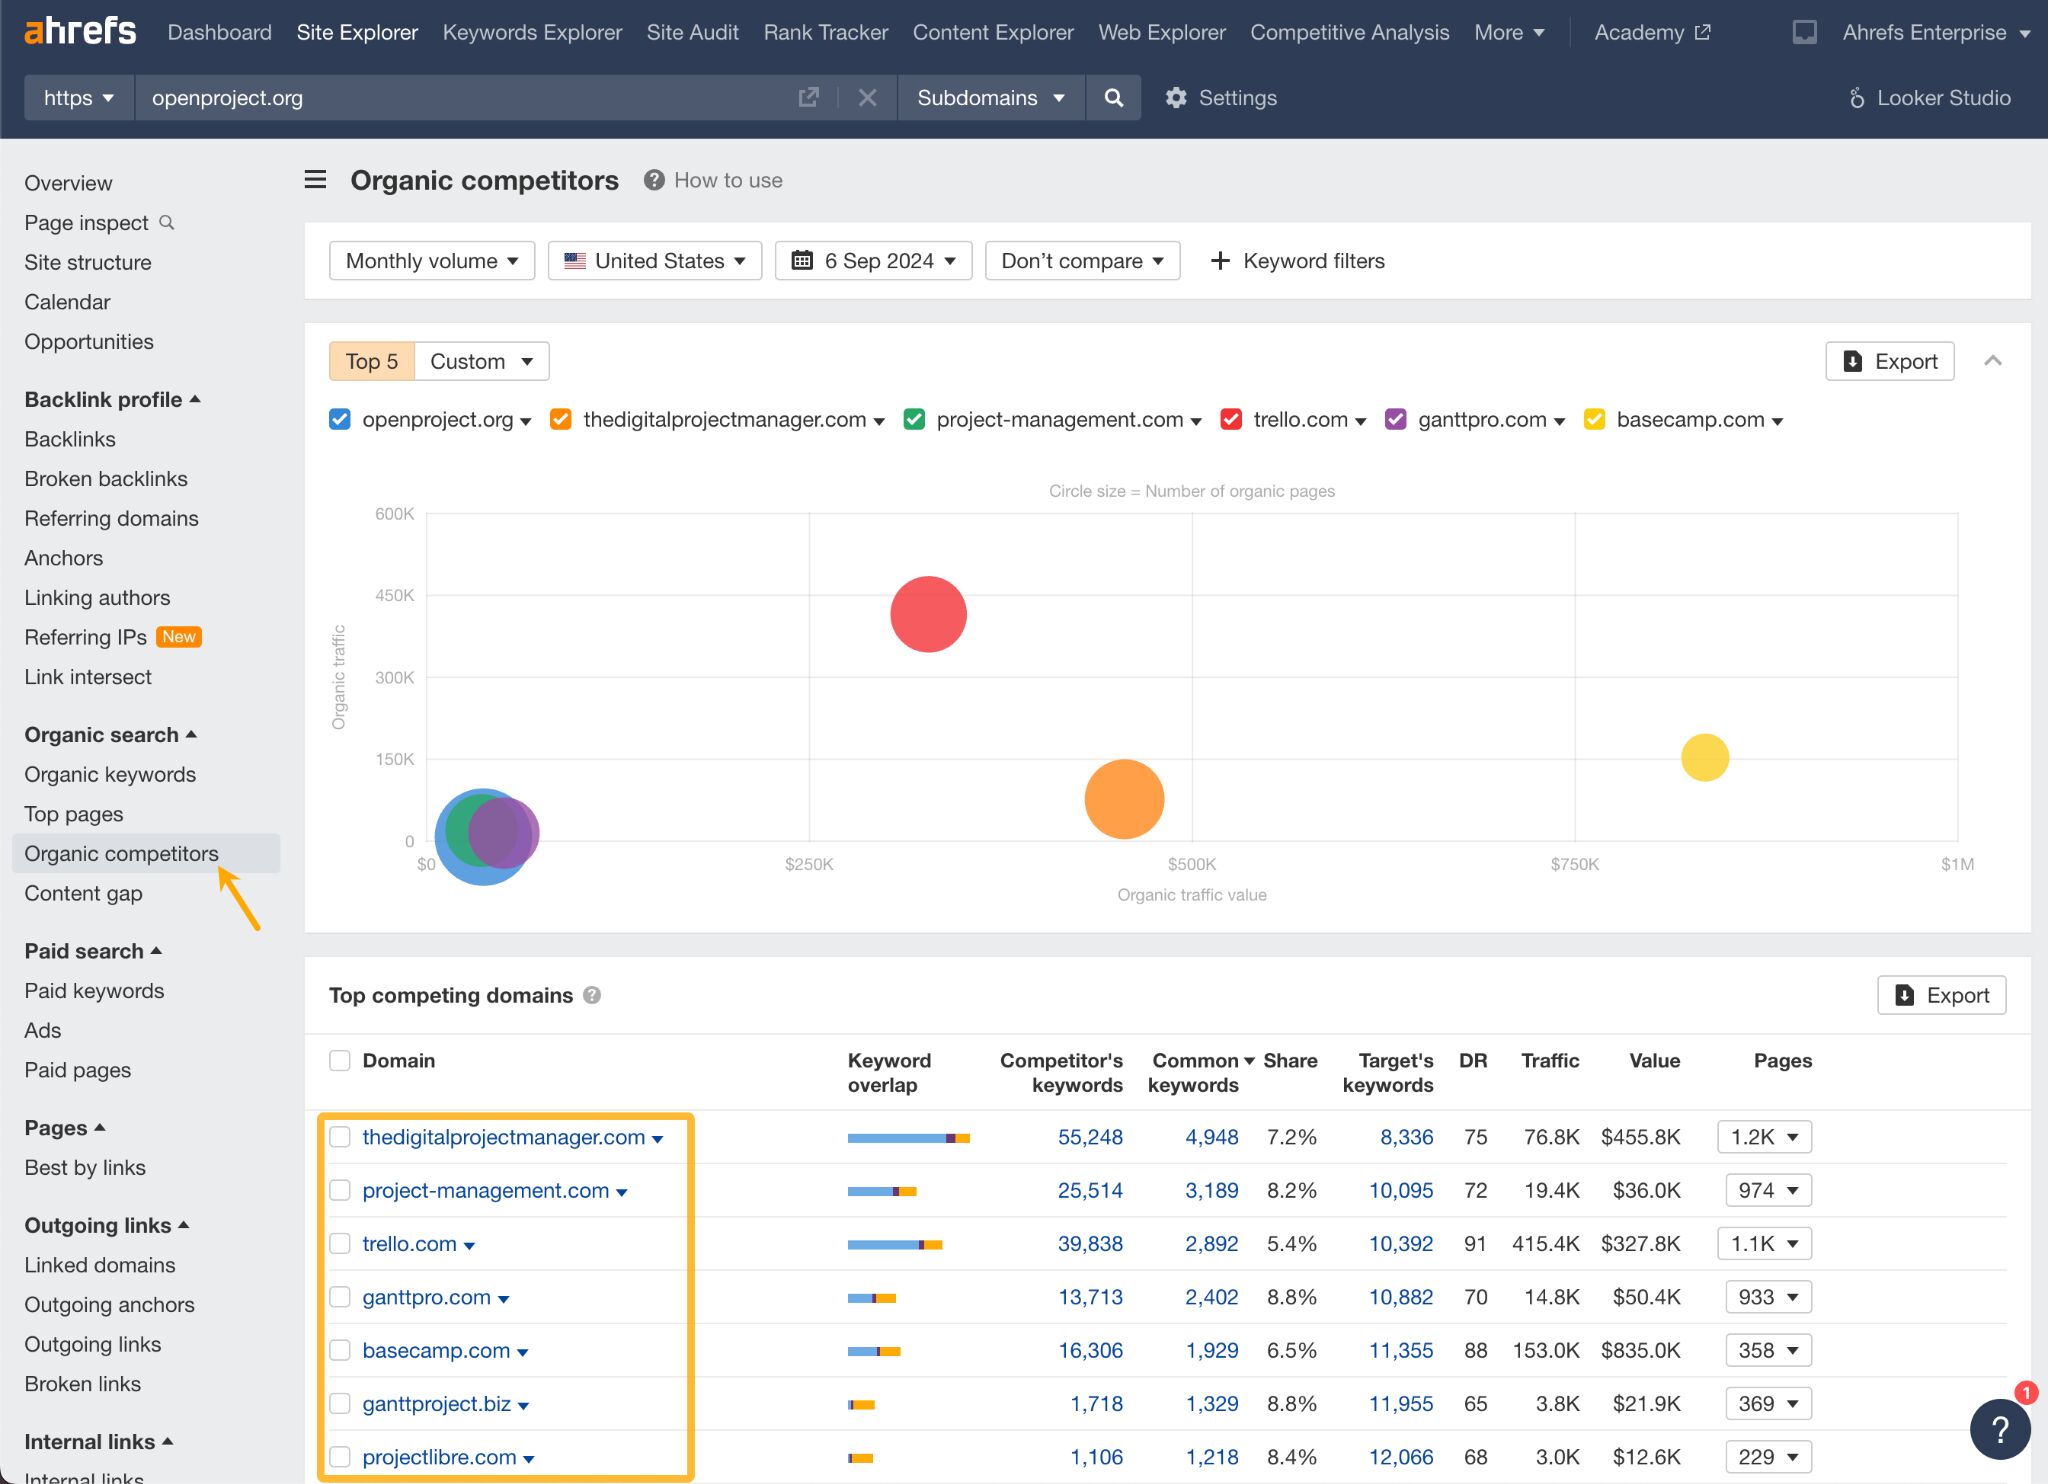Select the Top 5 tab above the chart
This screenshot has height=1484, width=2048.
(370, 361)
